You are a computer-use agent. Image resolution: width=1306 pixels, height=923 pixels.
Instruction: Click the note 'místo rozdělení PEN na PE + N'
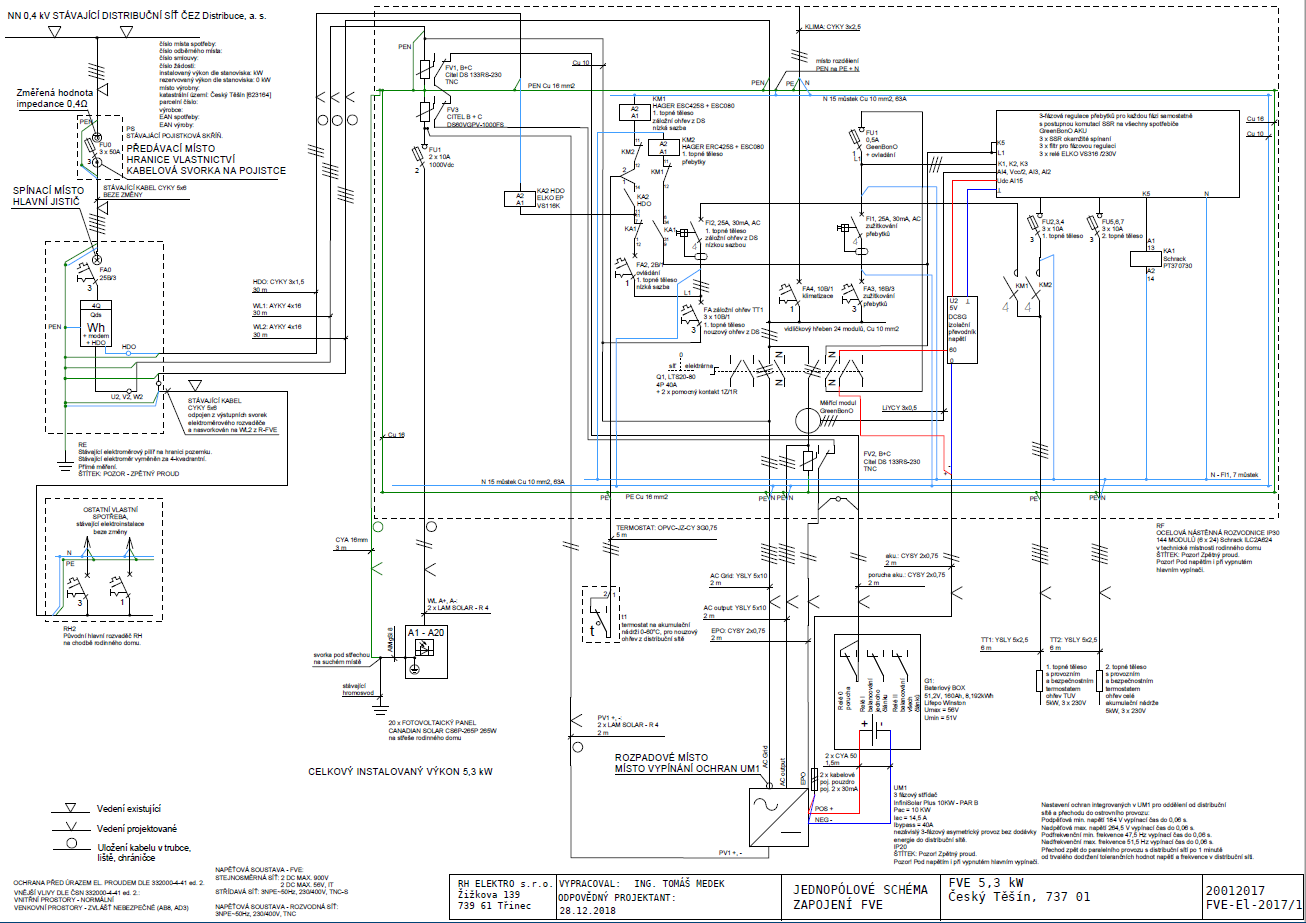click(836, 67)
